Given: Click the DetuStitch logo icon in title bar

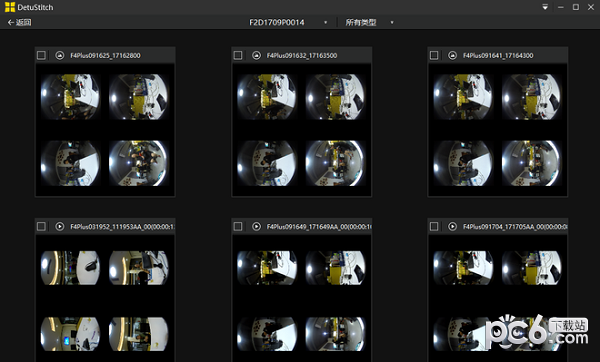Looking at the screenshot, I should (10, 7).
